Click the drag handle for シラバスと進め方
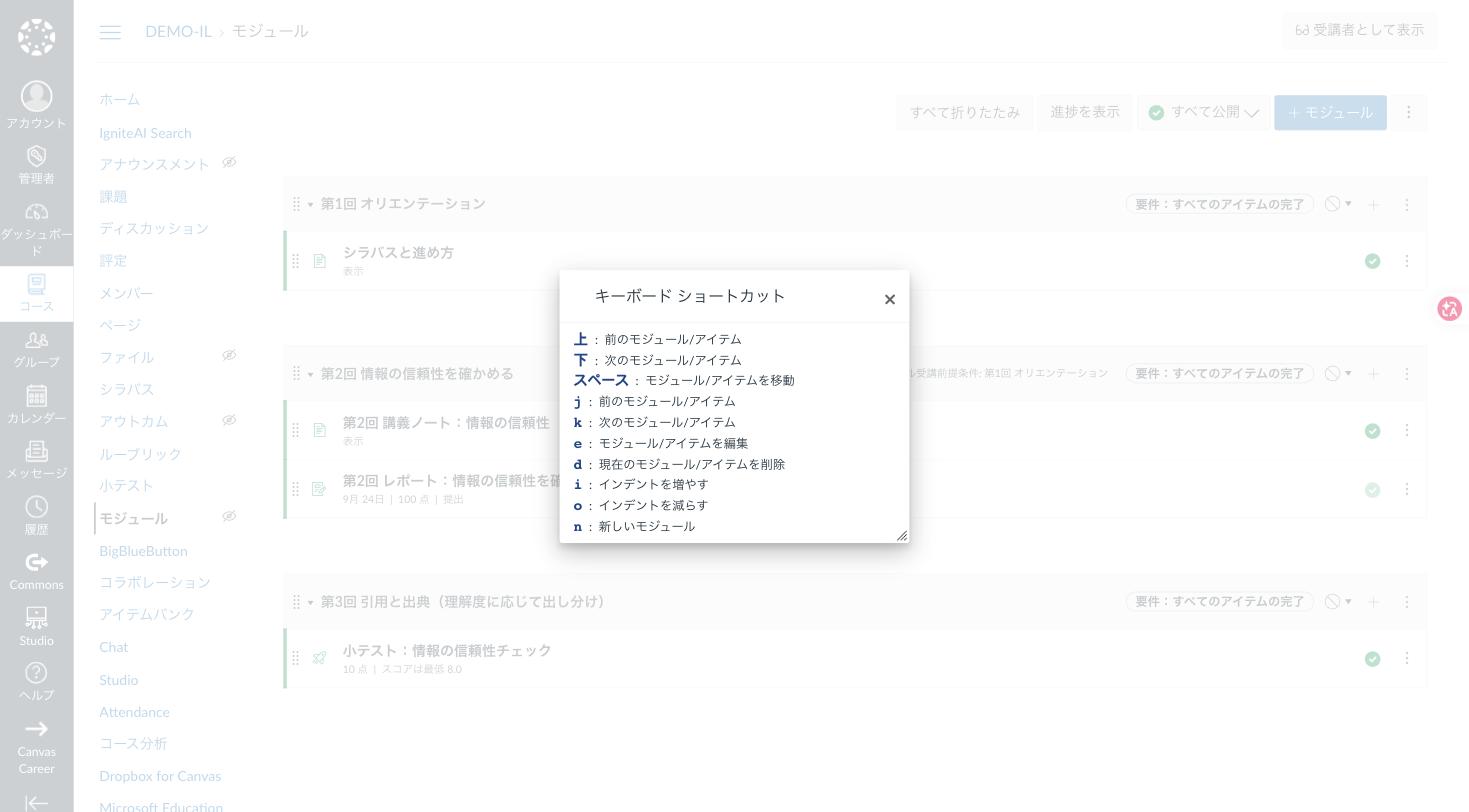This screenshot has height=812, width=1469. coord(296,261)
